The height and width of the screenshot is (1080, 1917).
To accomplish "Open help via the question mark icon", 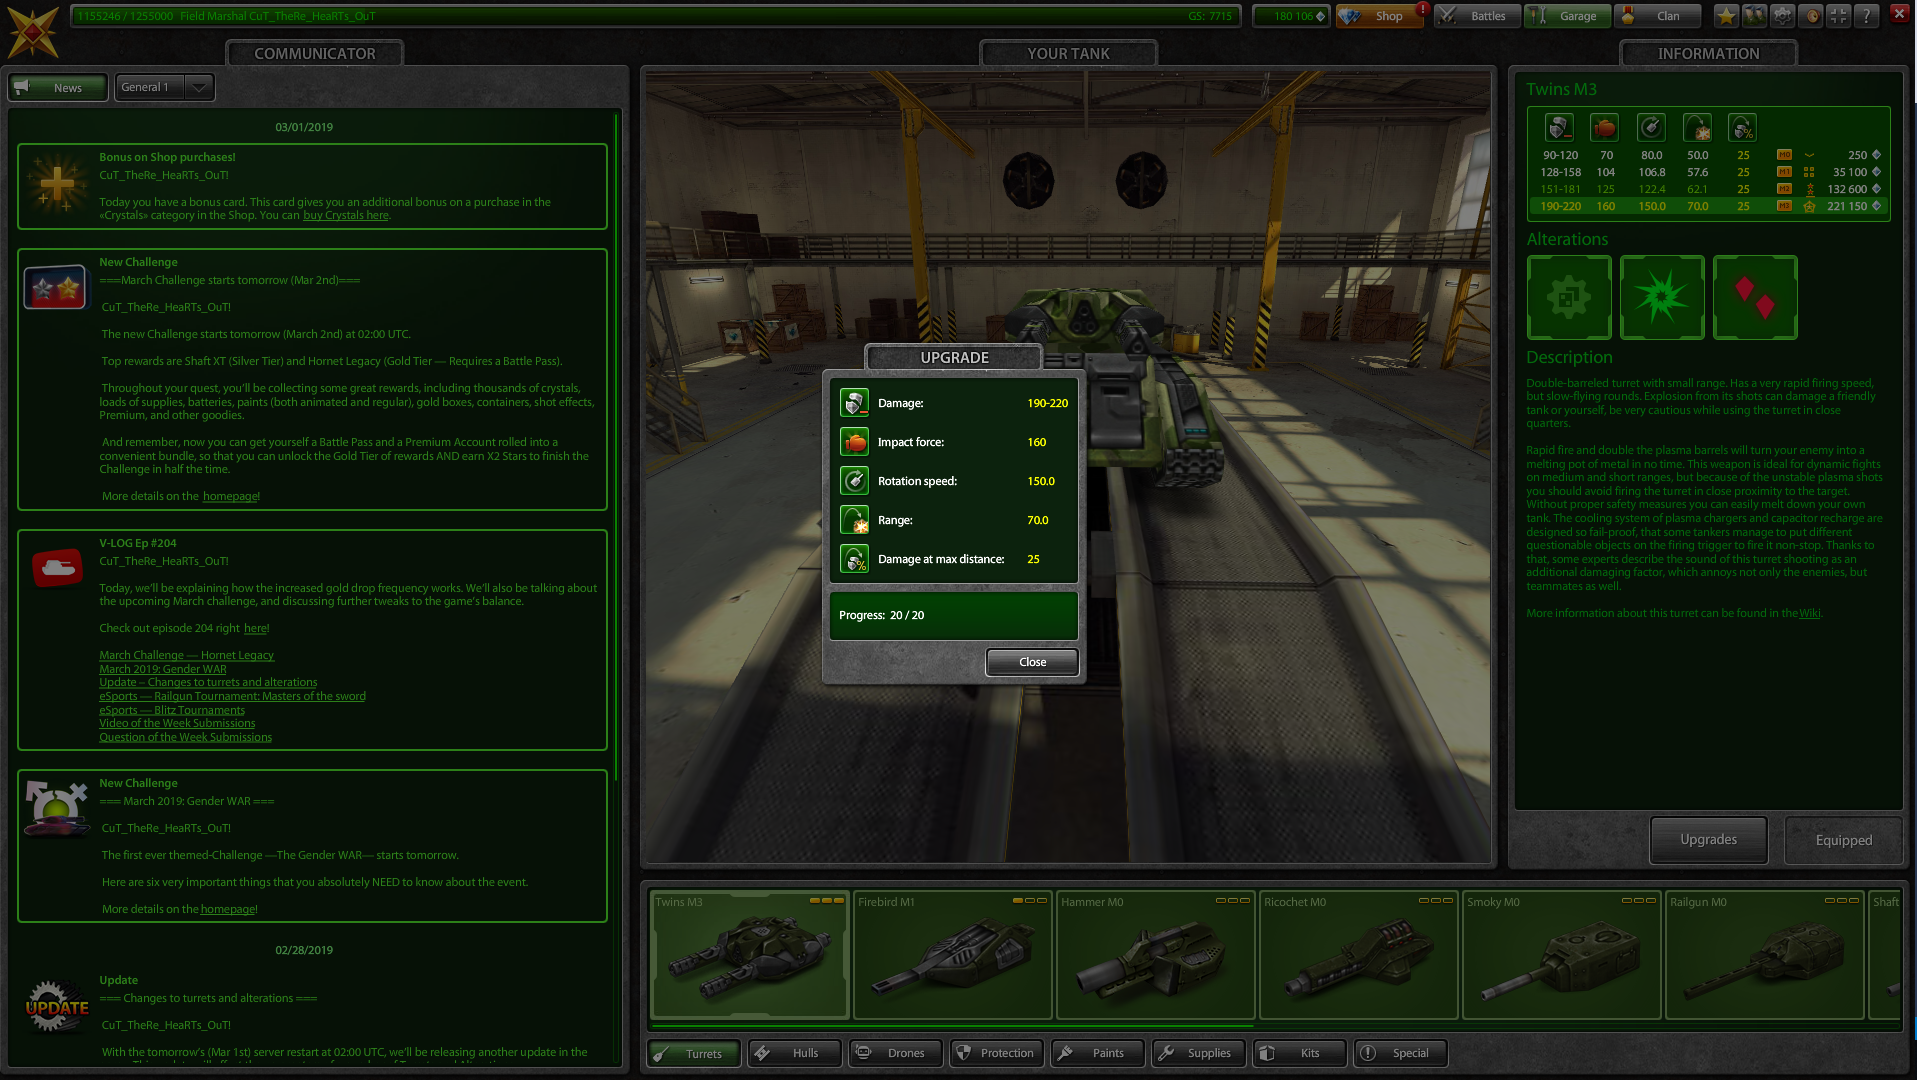I will pos(1866,16).
